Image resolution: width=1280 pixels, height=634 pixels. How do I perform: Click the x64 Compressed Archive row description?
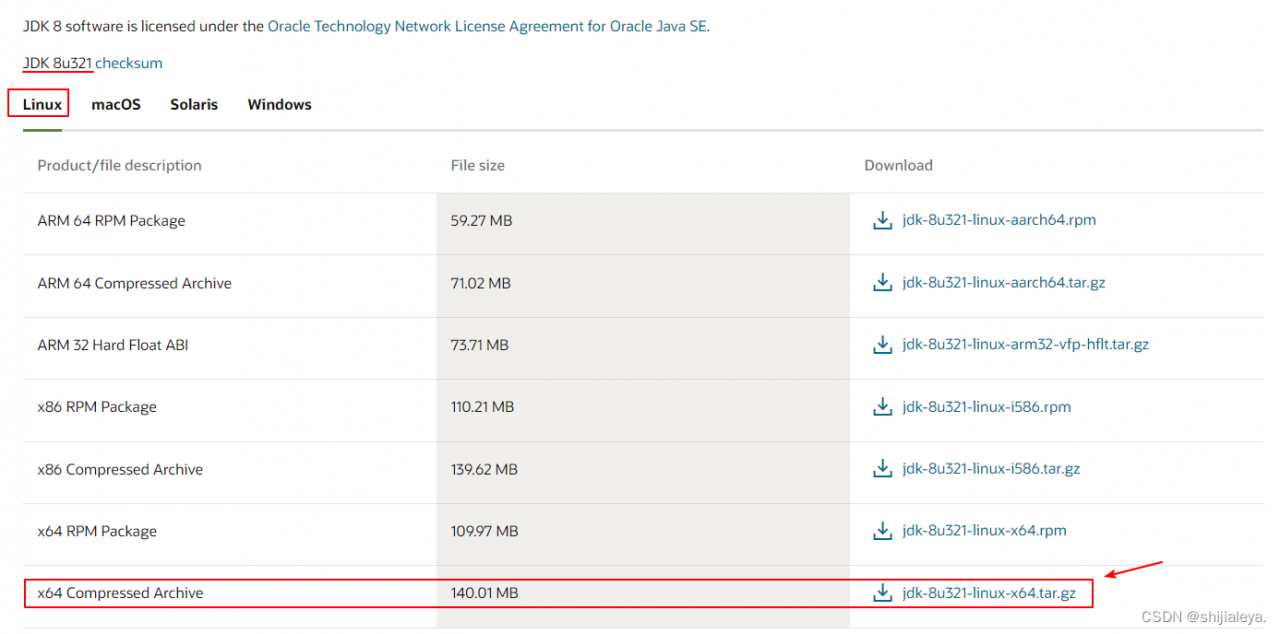(x=120, y=593)
